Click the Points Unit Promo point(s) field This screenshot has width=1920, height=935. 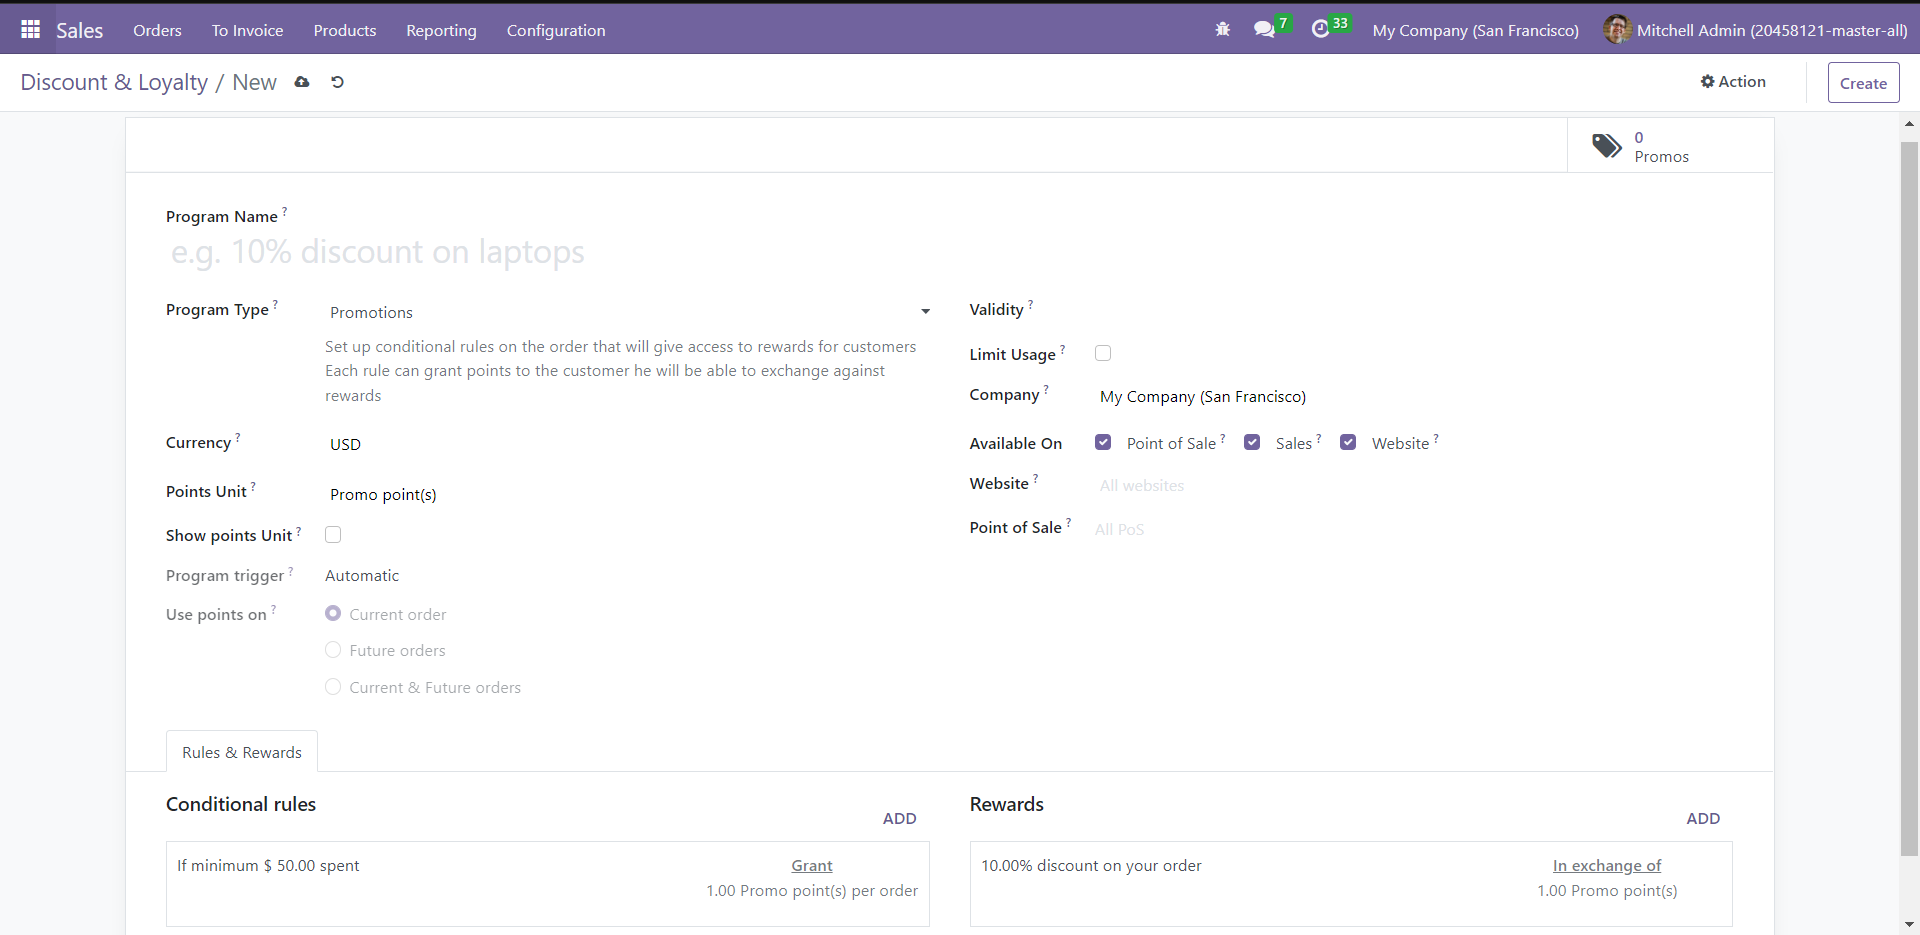tap(627, 494)
